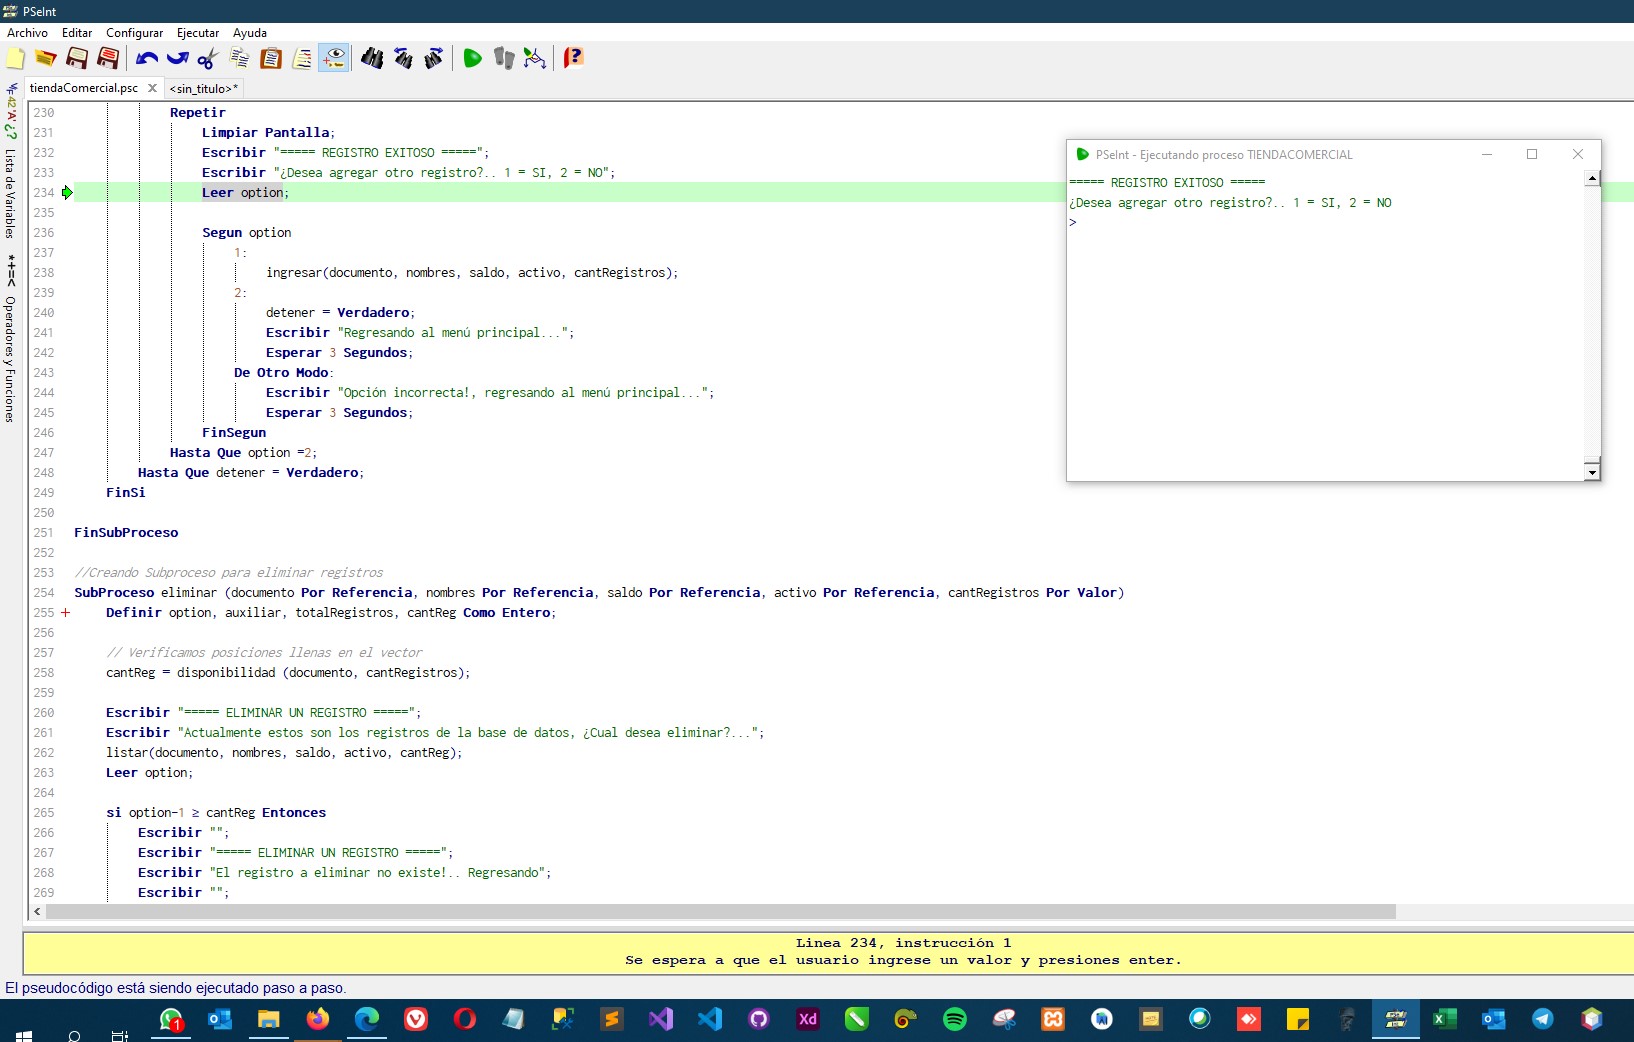1634x1042 pixels.
Task: Expand the Operadores y Funciones side panel
Action: (x=10, y=358)
